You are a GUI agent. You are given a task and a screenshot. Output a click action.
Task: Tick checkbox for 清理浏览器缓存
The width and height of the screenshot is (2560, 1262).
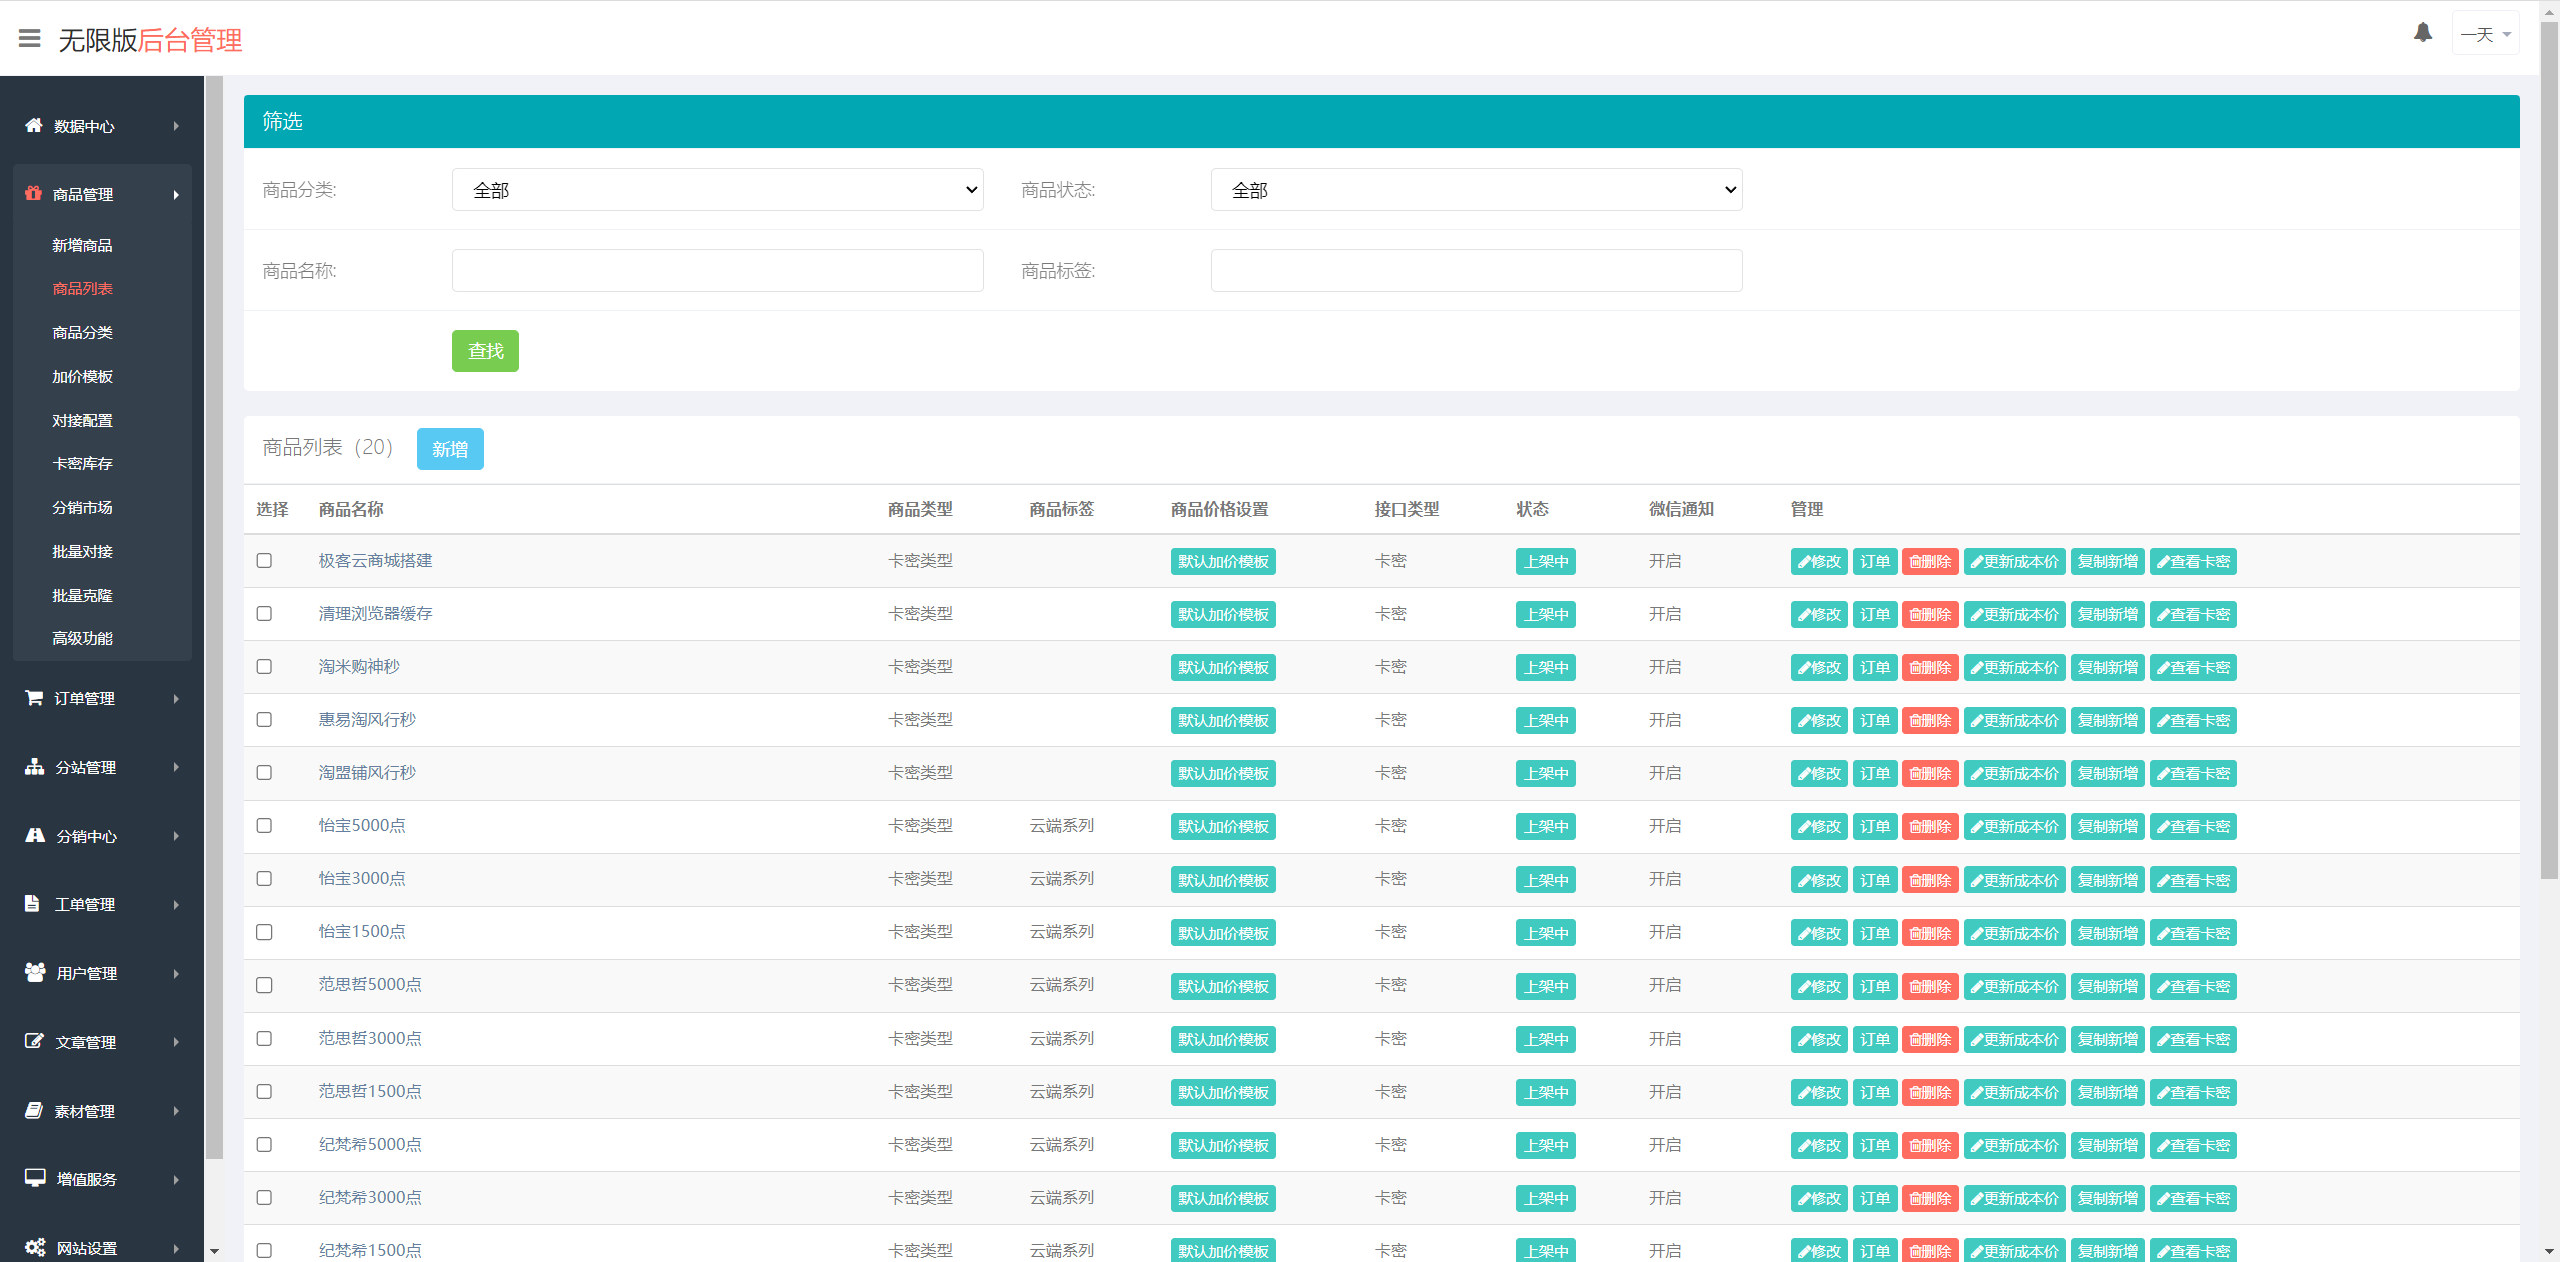click(264, 613)
